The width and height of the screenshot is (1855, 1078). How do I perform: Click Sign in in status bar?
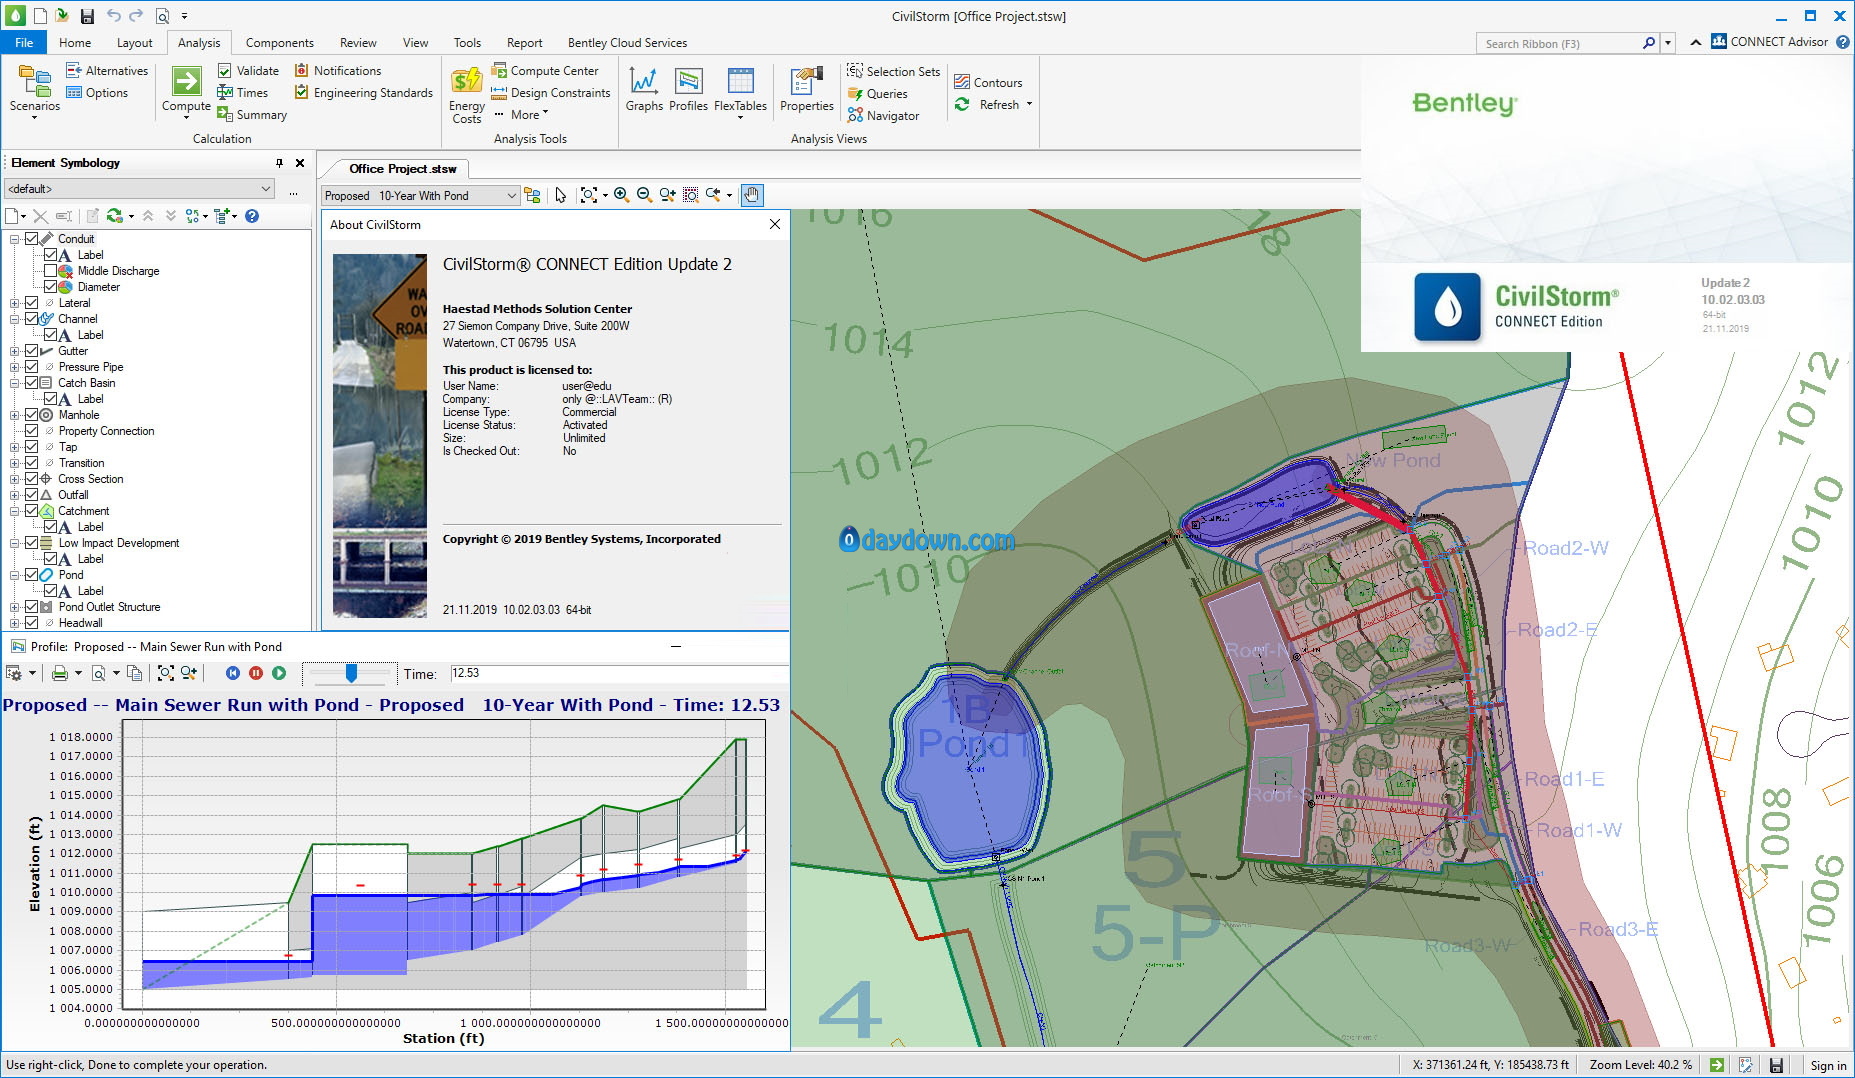point(1828,1066)
